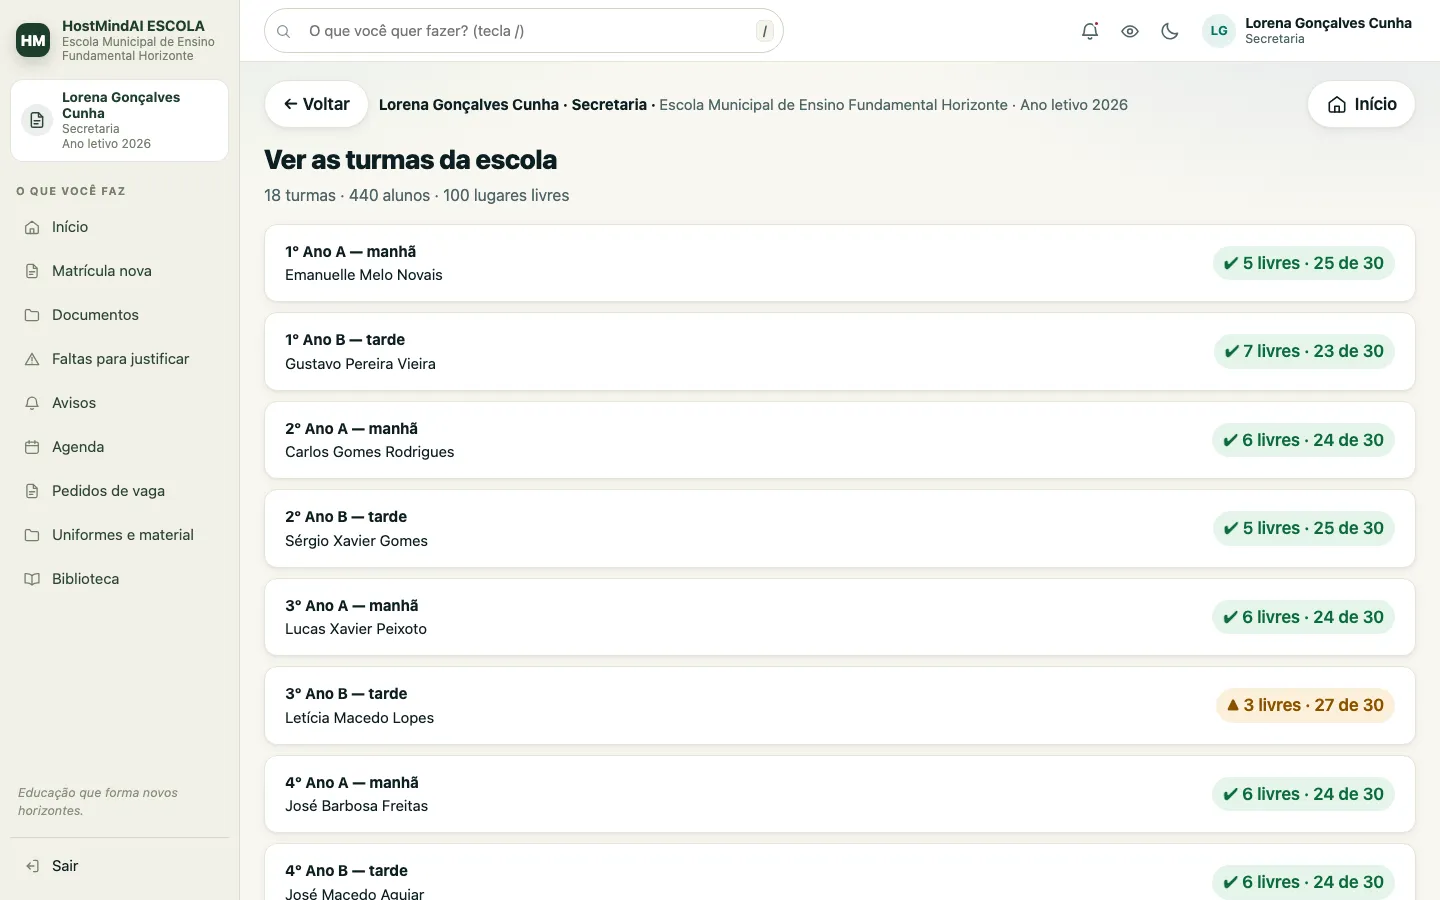Click the '7 livres · 23 de 30' badge
Viewport: 1440px width, 900px height.
pyautogui.click(x=1304, y=351)
